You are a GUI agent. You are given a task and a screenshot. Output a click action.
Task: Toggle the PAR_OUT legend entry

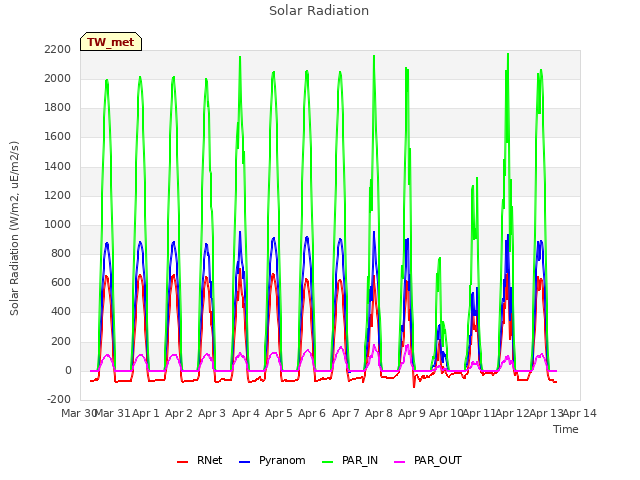pyautogui.click(x=428, y=460)
